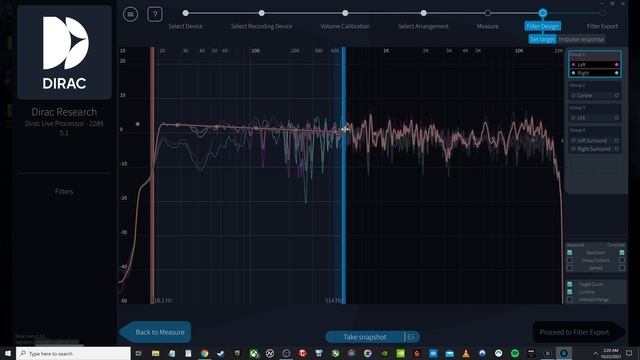This screenshot has height=360, width=640.
Task: Toggle the Measured Spectrum checkbox
Action: click(570, 253)
